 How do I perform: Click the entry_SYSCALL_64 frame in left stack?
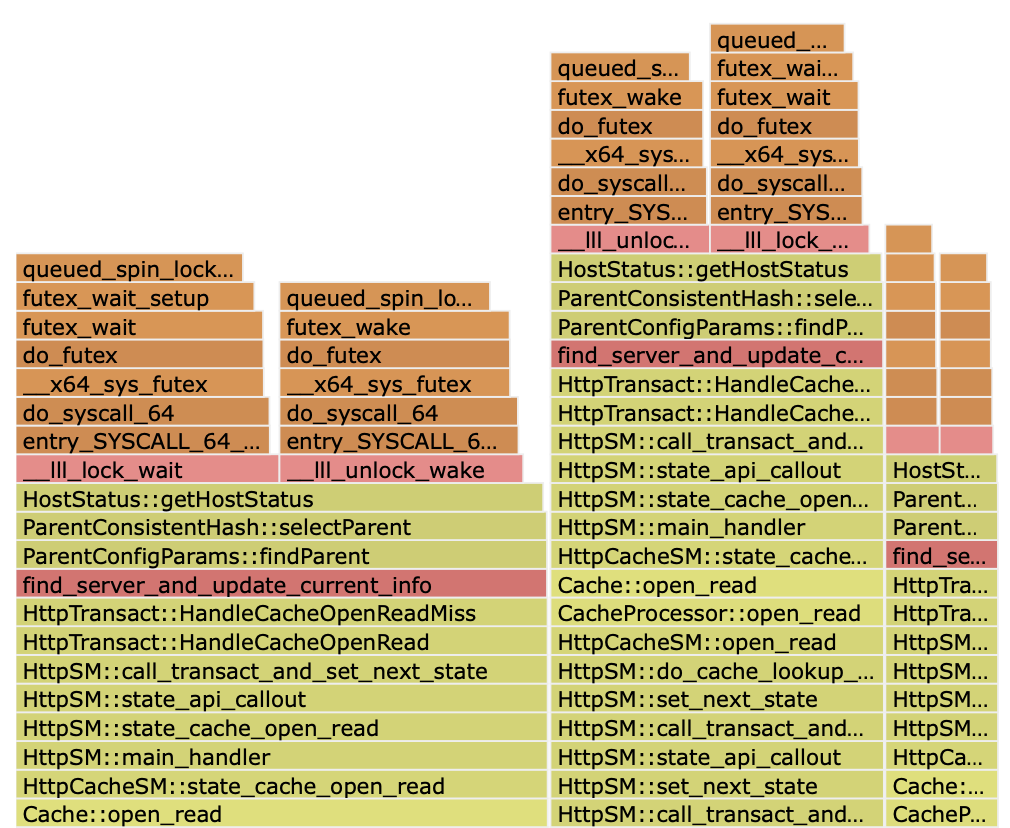tap(140, 440)
